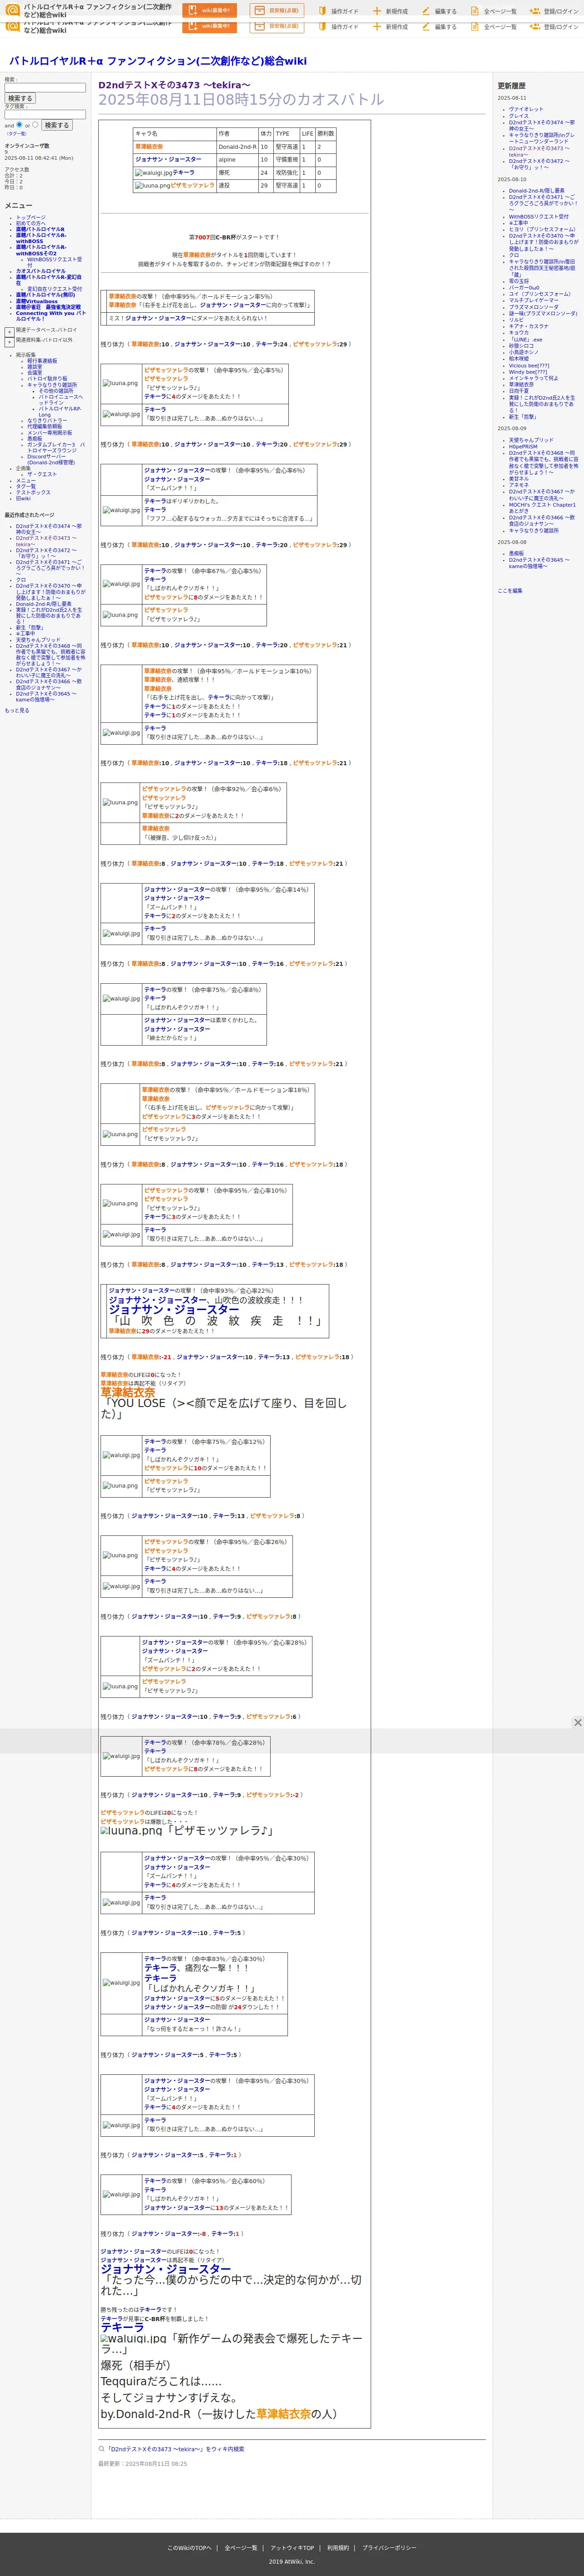Open 代理編集依頼板 link
Image resolution: width=584 pixels, height=2576 pixels.
click(x=44, y=426)
